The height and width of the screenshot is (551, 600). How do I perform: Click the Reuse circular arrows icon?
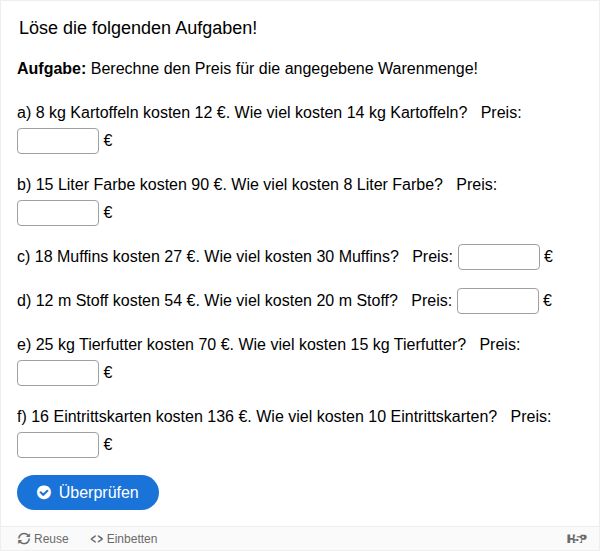point(24,539)
